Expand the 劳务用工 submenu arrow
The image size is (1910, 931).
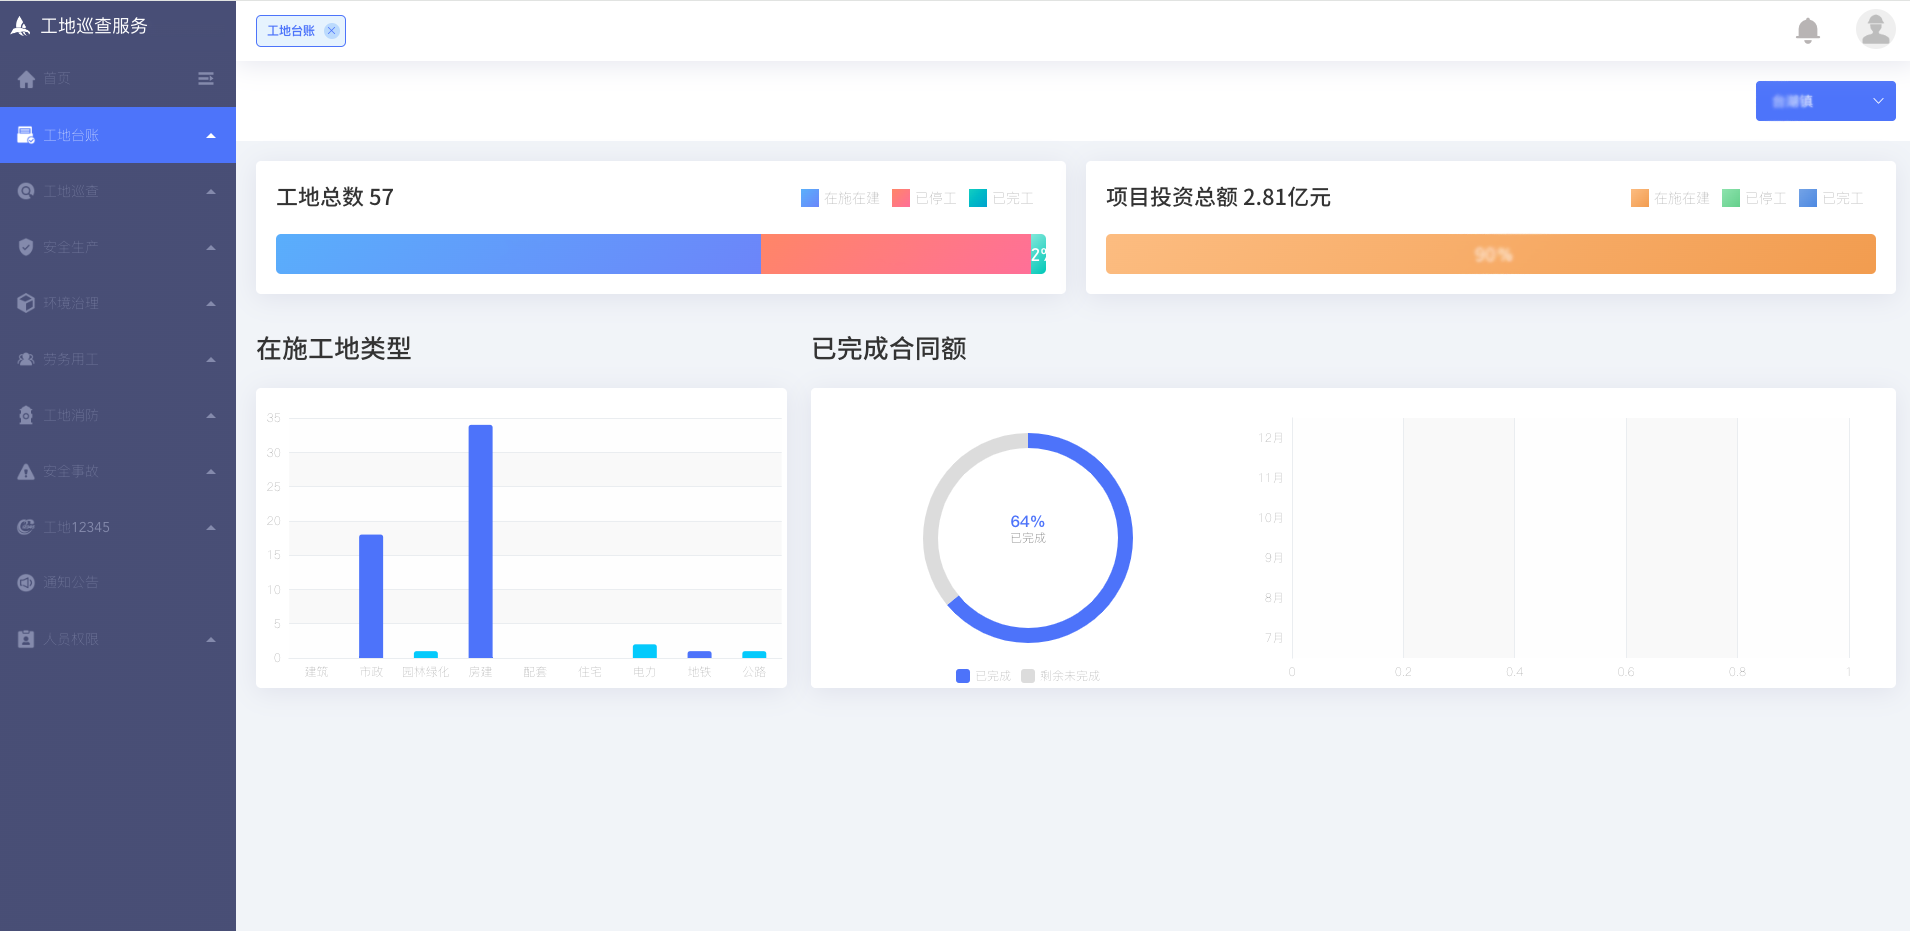click(211, 360)
